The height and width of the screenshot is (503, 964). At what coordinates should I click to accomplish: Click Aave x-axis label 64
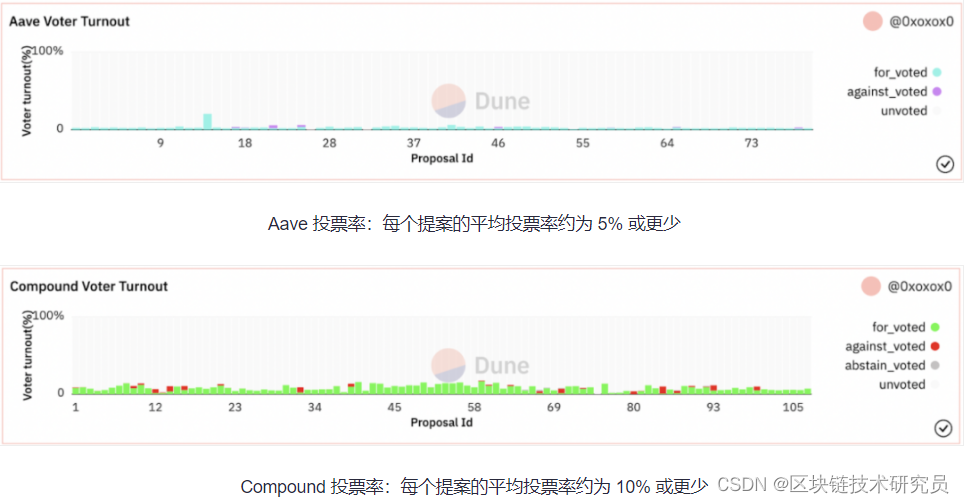coord(667,143)
